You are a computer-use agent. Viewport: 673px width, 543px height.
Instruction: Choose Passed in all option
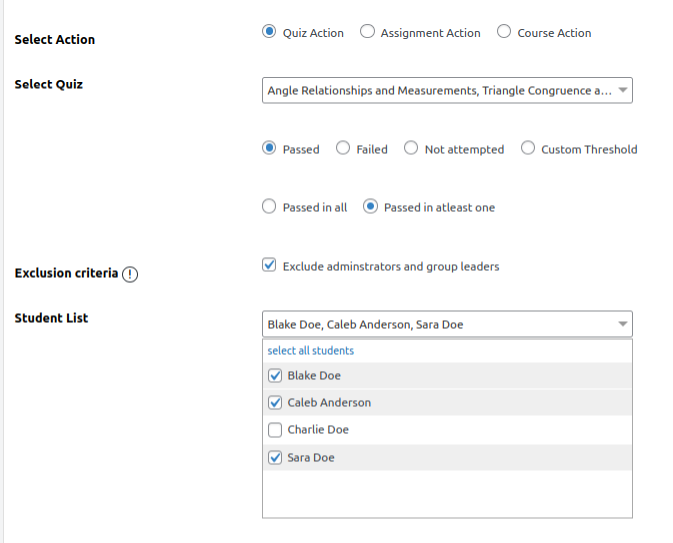click(x=269, y=207)
